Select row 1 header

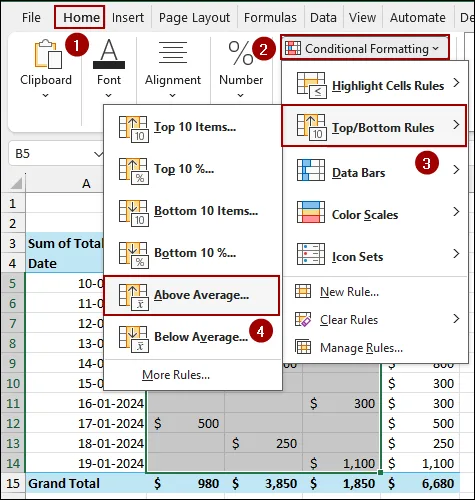[x=13, y=203]
